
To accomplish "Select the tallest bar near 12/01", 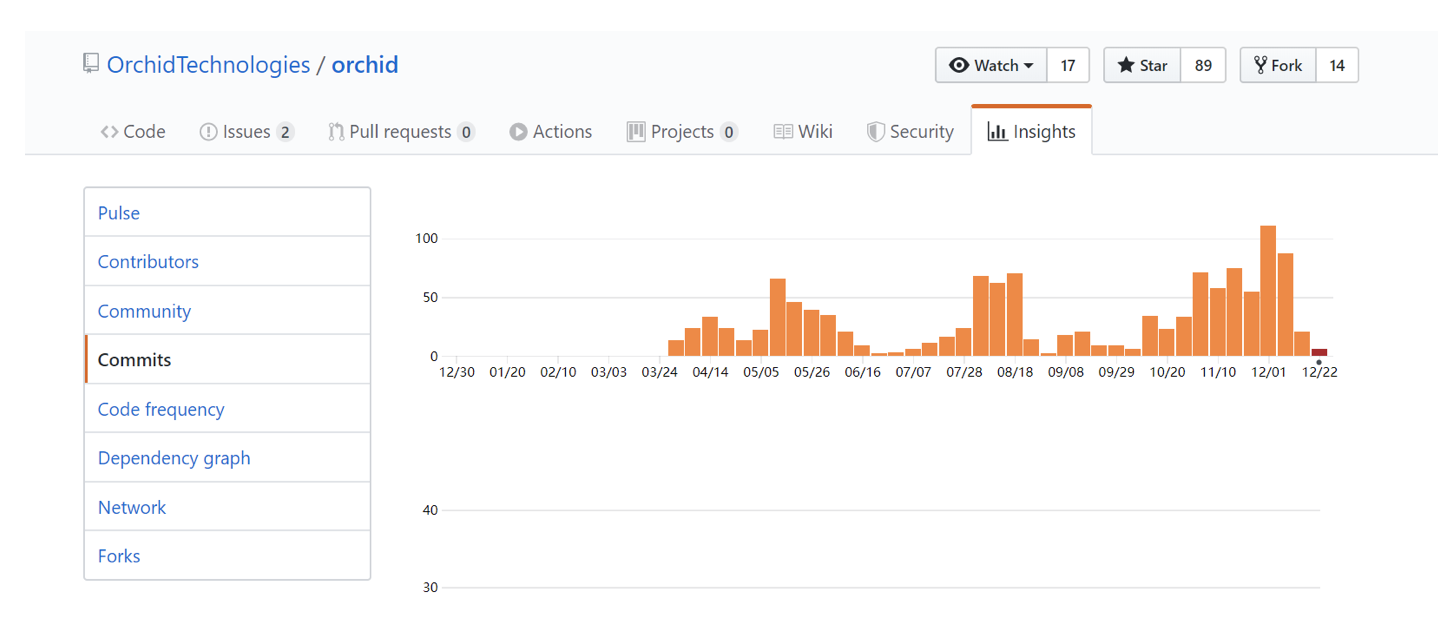I will [x=1268, y=291].
